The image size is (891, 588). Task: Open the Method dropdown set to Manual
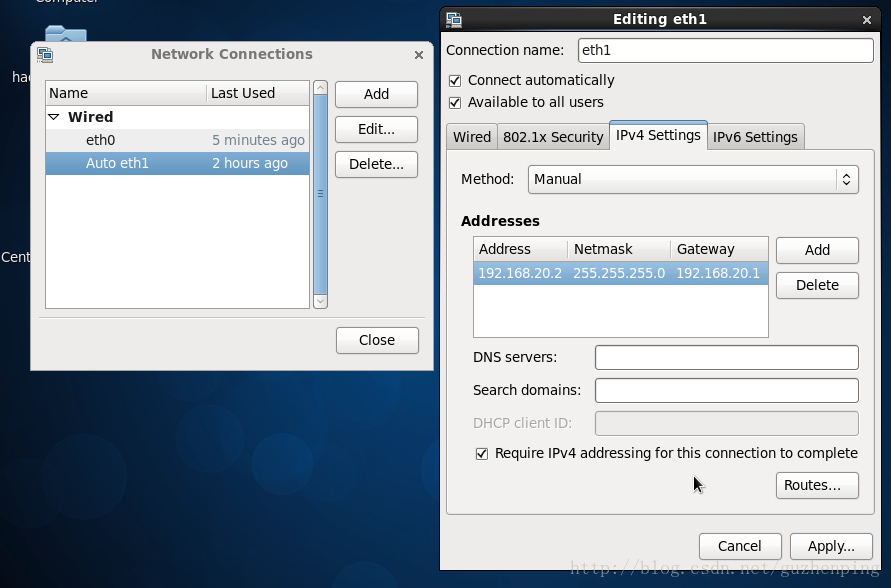click(693, 180)
